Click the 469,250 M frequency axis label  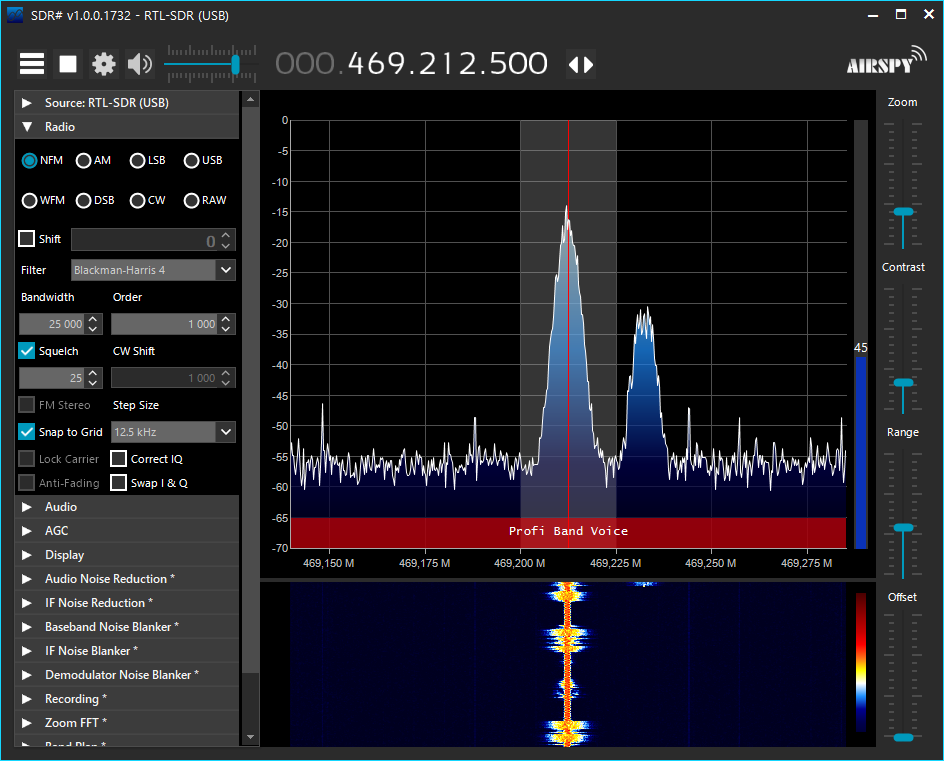tap(710, 563)
